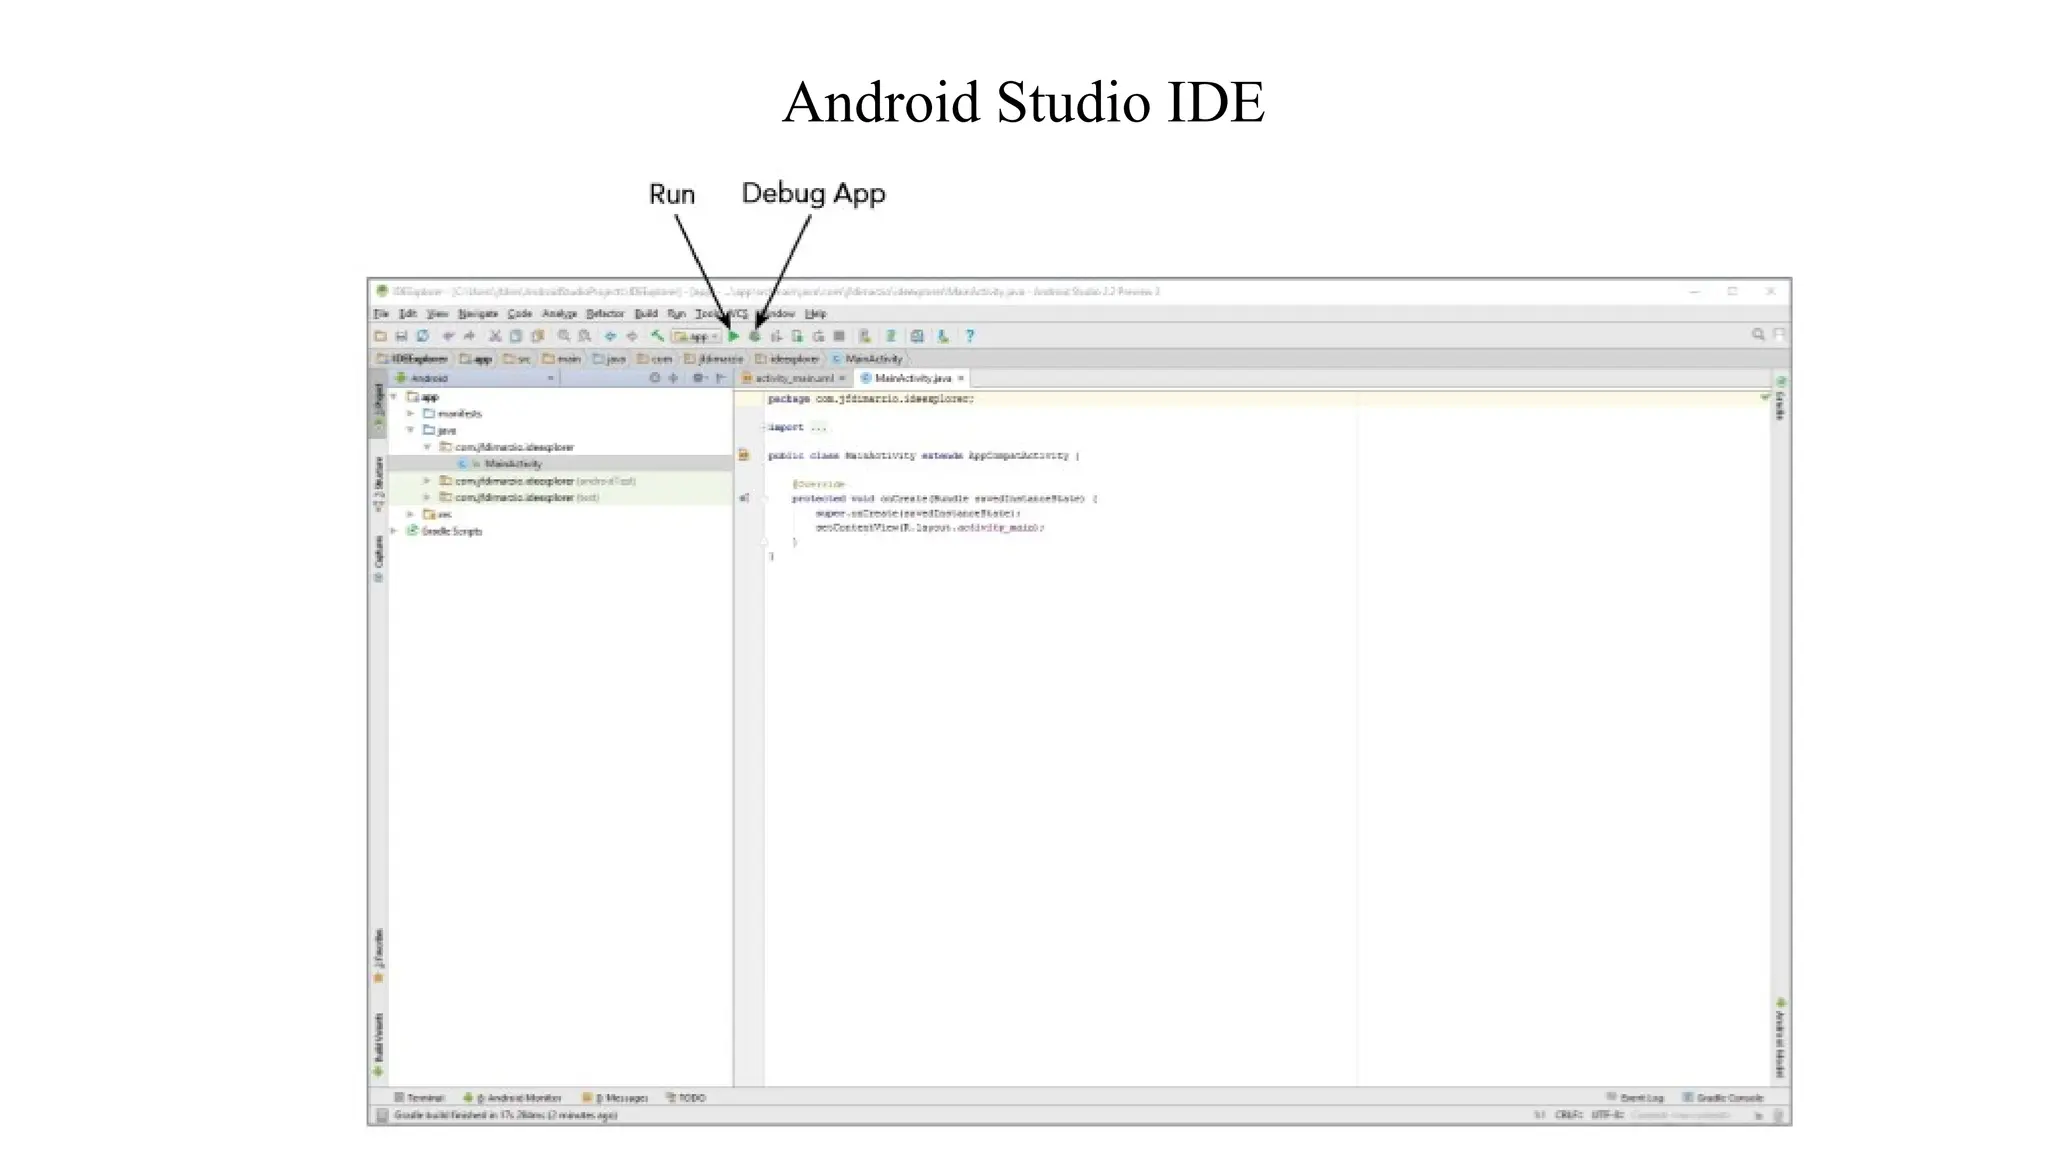Click the Undo arrow icon
The width and height of the screenshot is (2048, 1152).
tap(449, 337)
